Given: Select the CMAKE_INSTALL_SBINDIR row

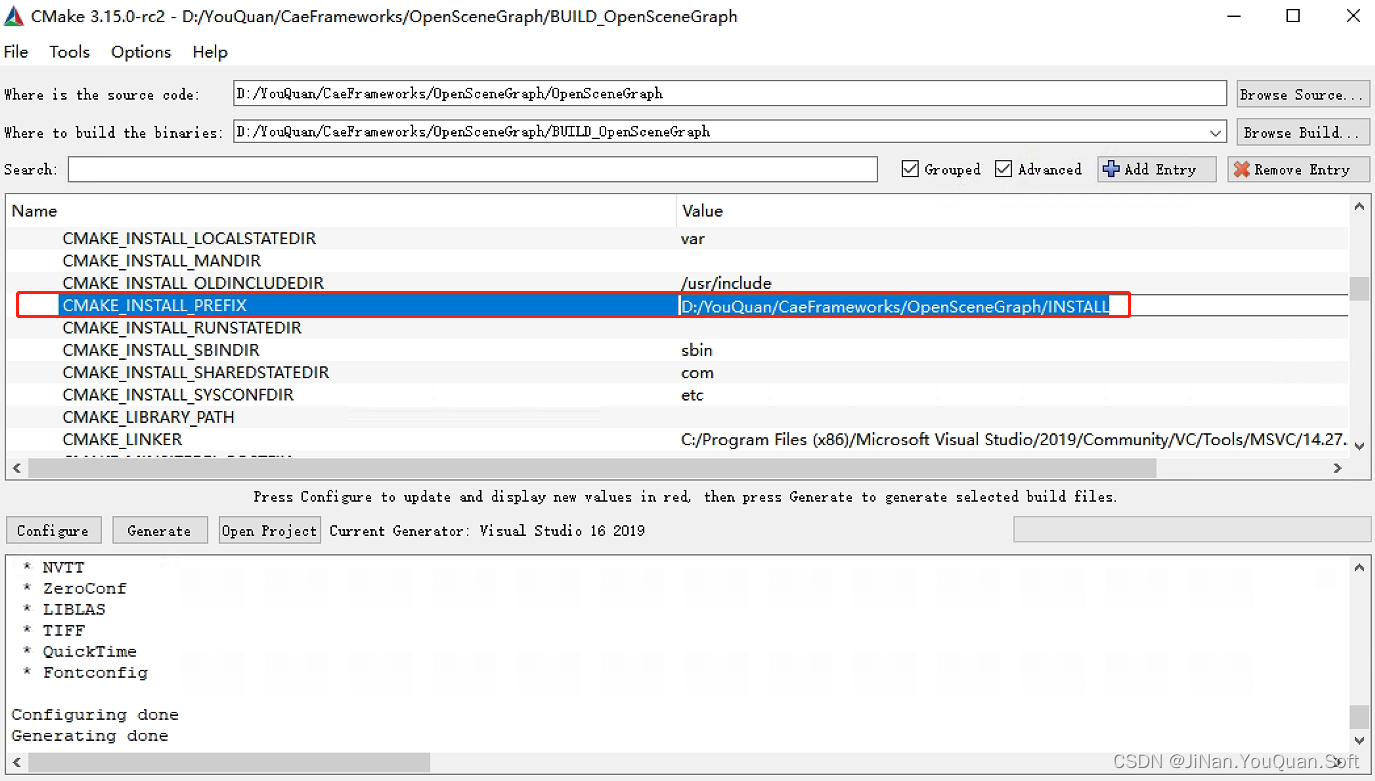Looking at the screenshot, I should click(678, 350).
